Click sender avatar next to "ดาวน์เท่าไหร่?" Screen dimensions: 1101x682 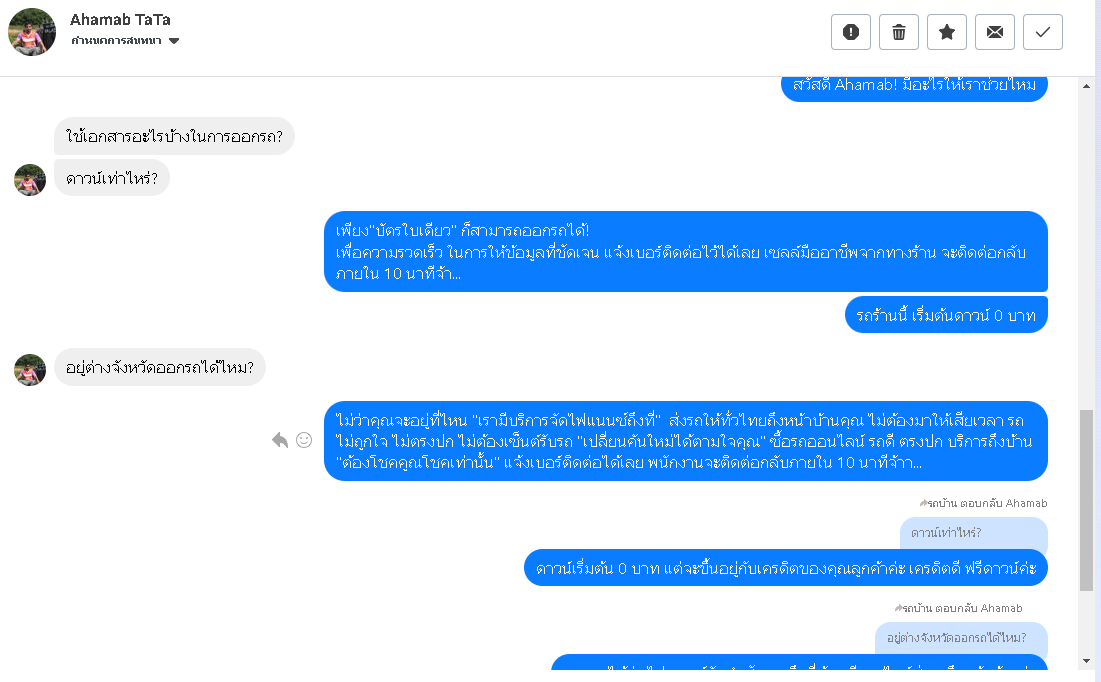tap(30, 180)
